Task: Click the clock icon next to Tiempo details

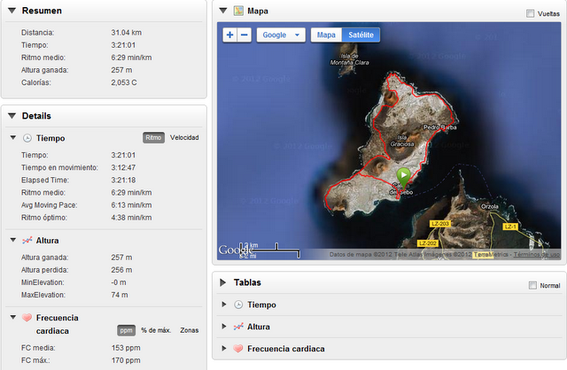Action: coord(27,138)
